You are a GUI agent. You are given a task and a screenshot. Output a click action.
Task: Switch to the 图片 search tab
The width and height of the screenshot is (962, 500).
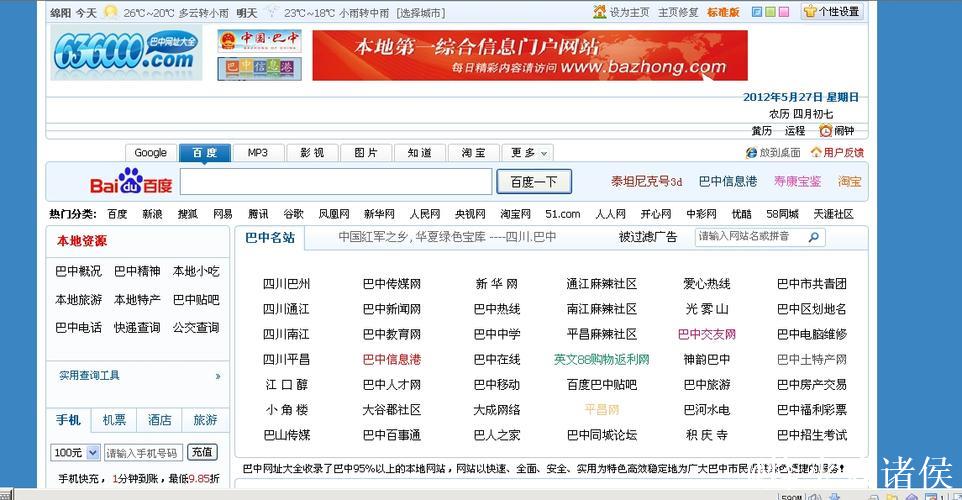[366, 153]
